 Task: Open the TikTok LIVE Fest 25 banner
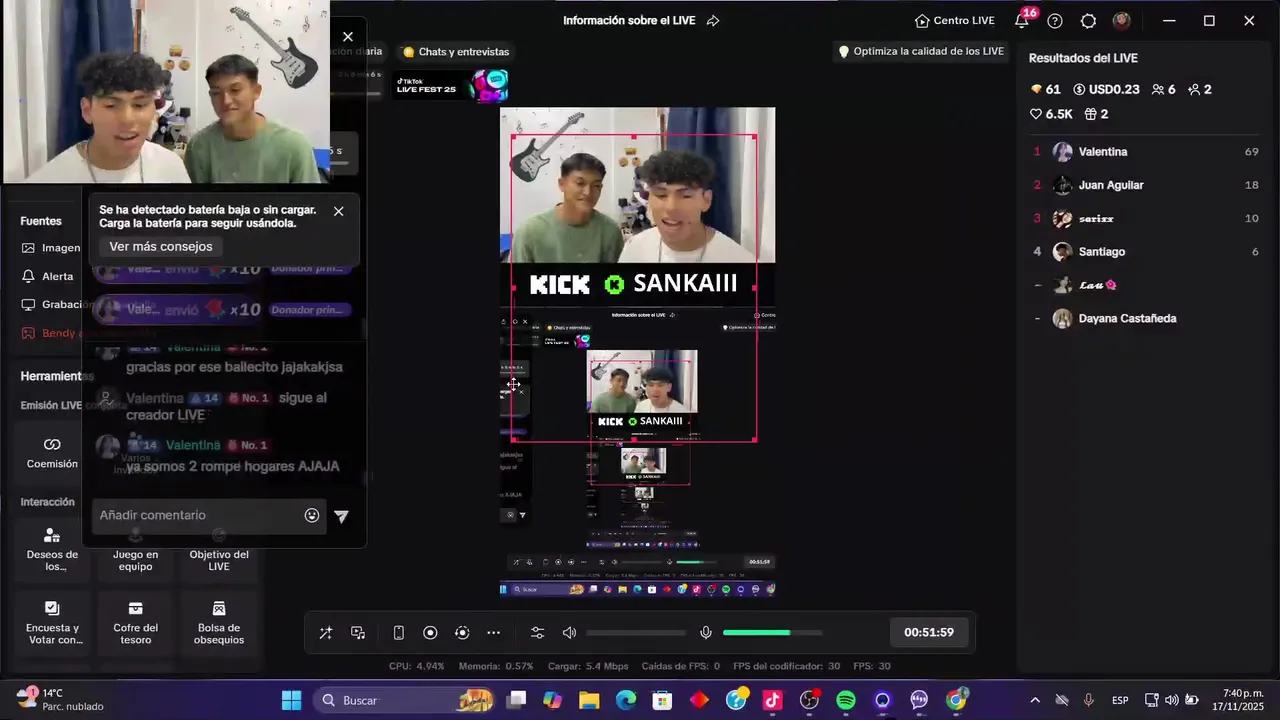click(451, 86)
